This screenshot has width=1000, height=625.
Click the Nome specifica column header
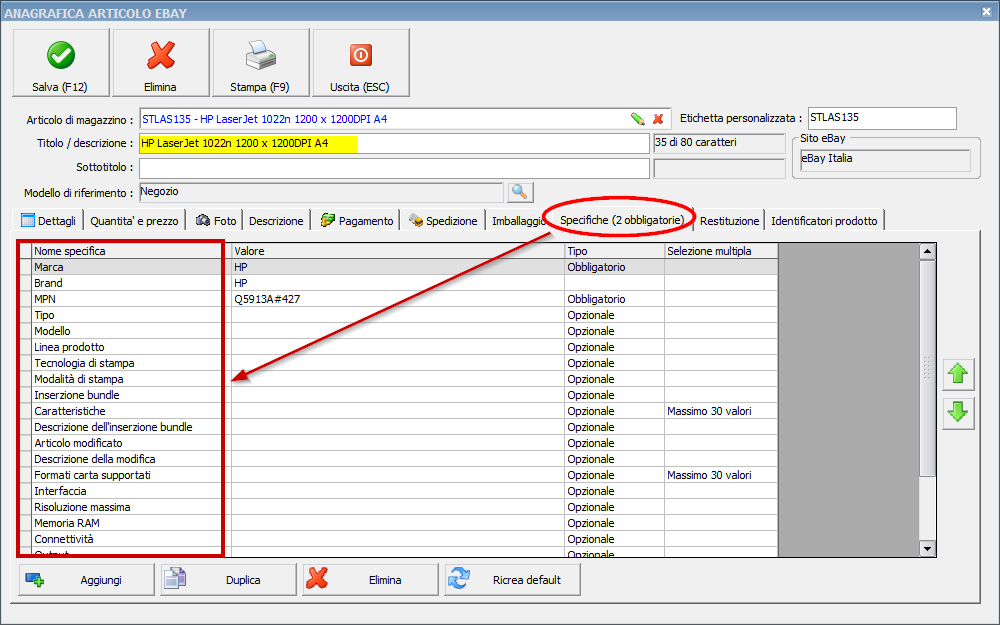point(131,251)
